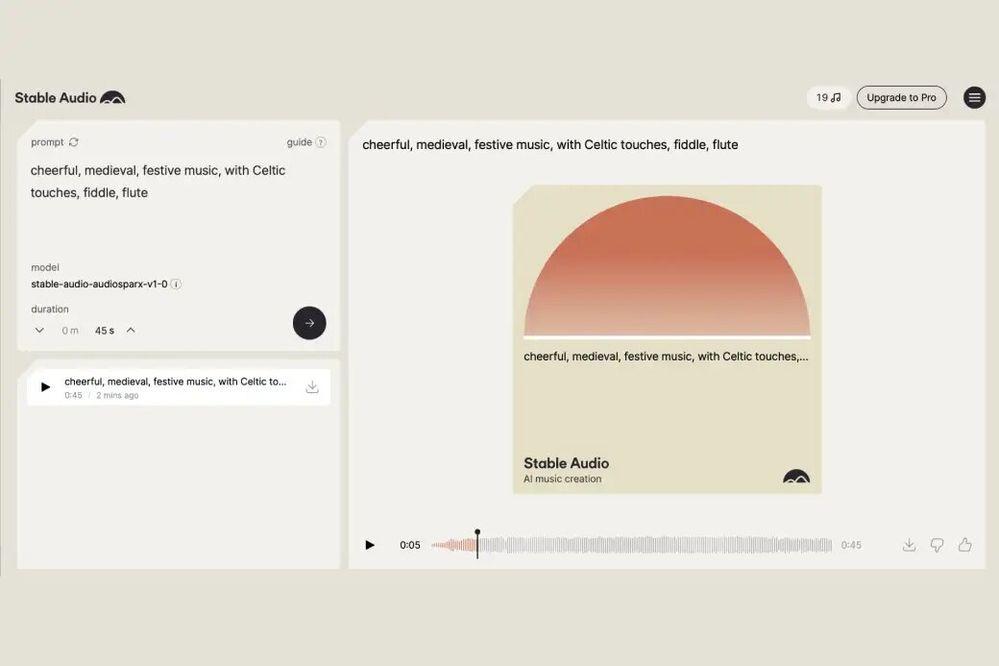Generate audio with the arrow button
Viewport: 999px width, 666px height.
(309, 323)
